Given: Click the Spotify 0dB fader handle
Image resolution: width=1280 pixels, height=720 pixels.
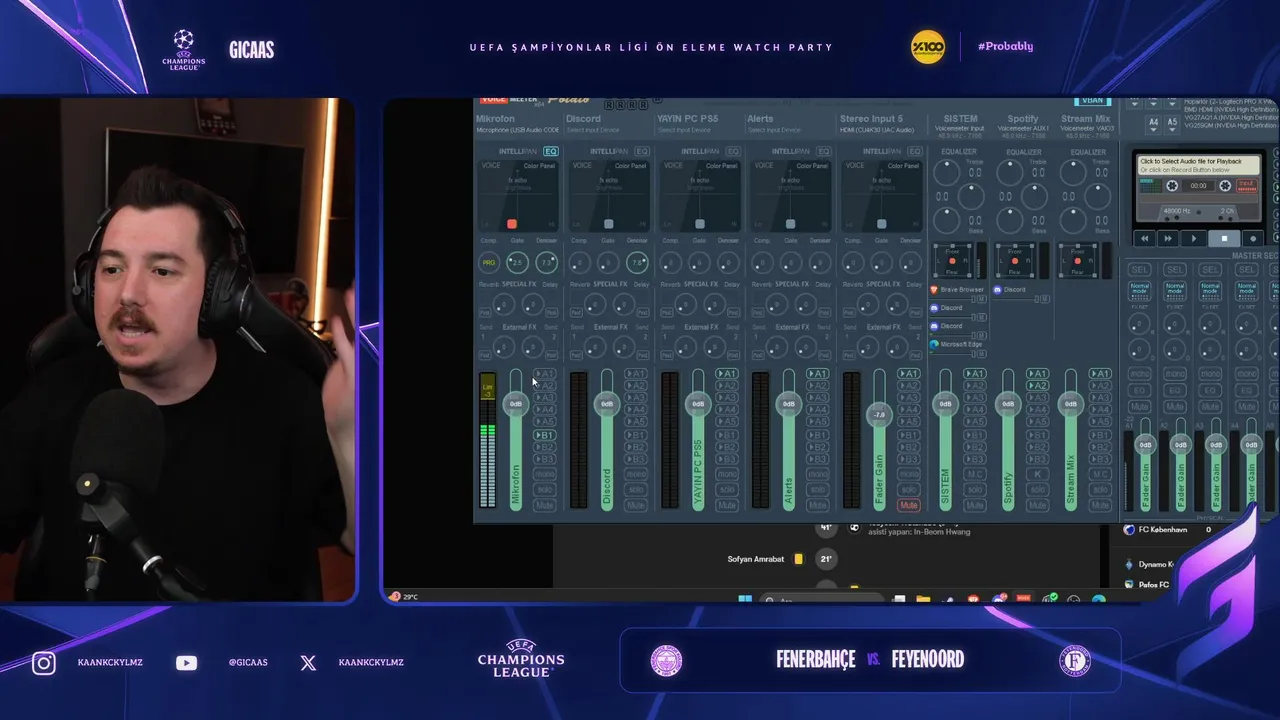Looking at the screenshot, I should click(x=1008, y=404).
